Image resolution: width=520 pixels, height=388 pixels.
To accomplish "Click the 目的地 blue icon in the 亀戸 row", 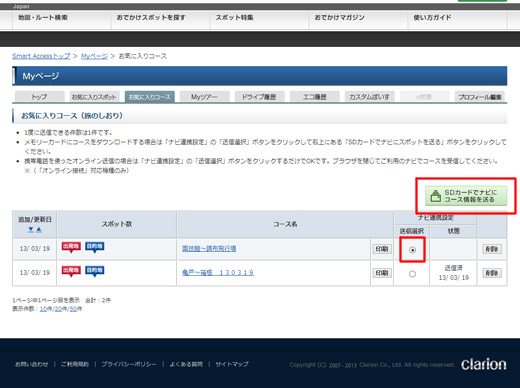I will pos(95,271).
